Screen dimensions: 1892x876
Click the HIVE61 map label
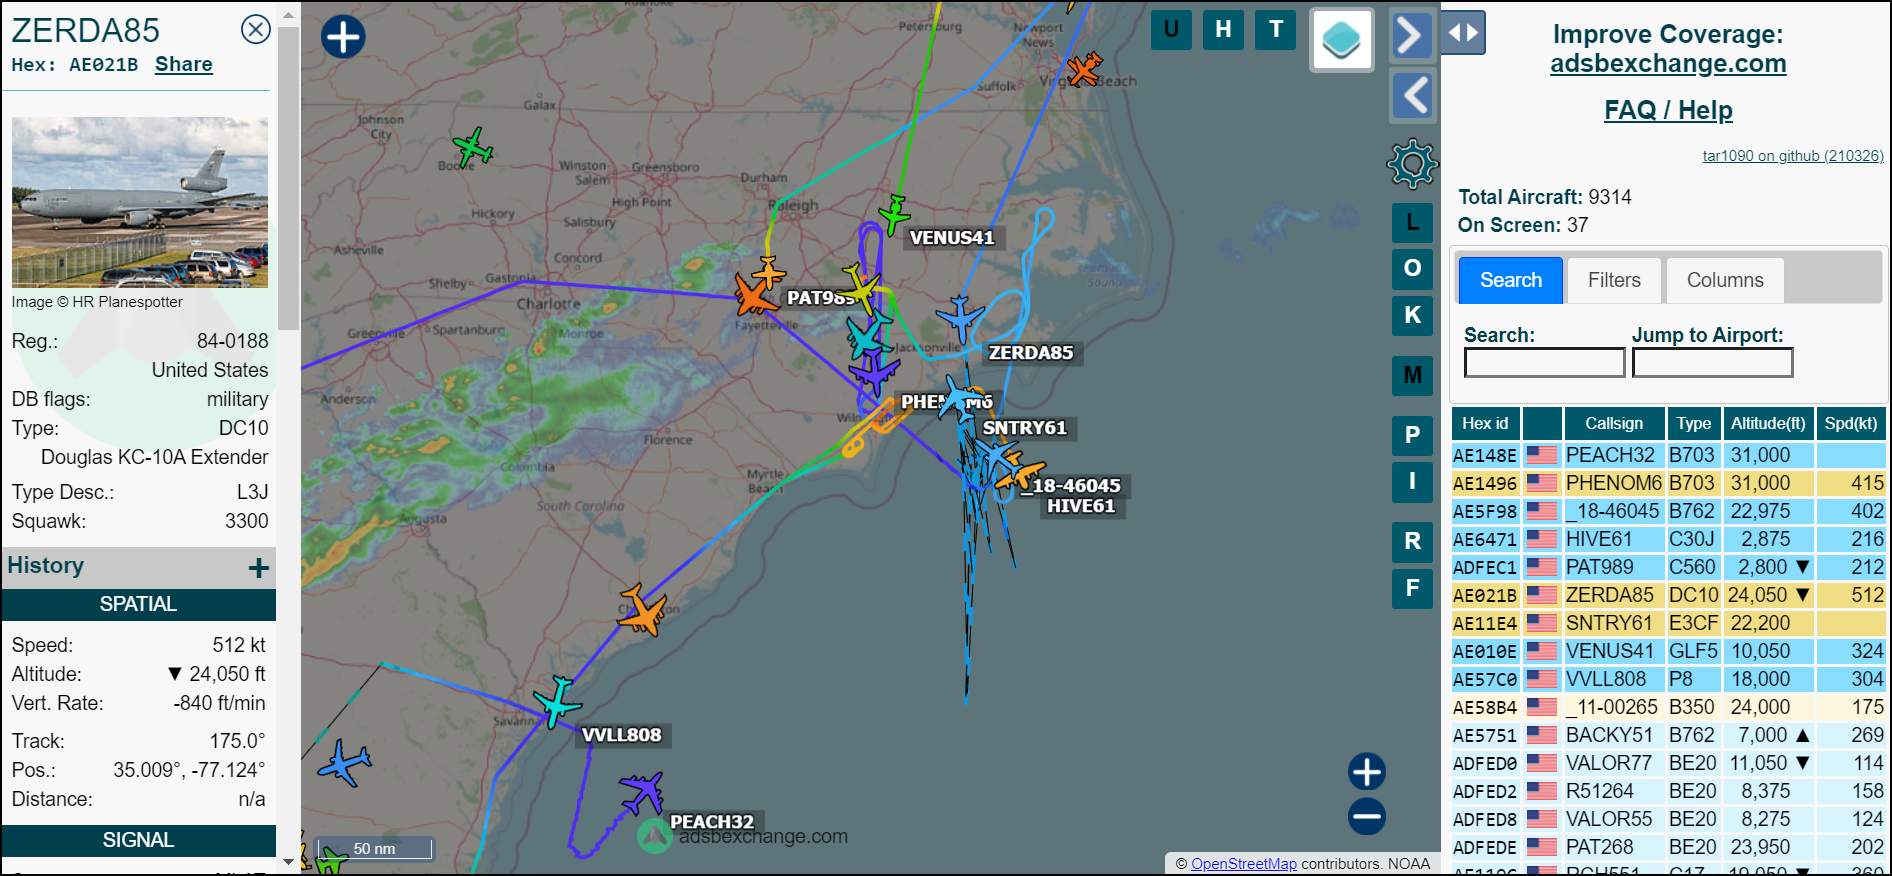click(x=1080, y=506)
